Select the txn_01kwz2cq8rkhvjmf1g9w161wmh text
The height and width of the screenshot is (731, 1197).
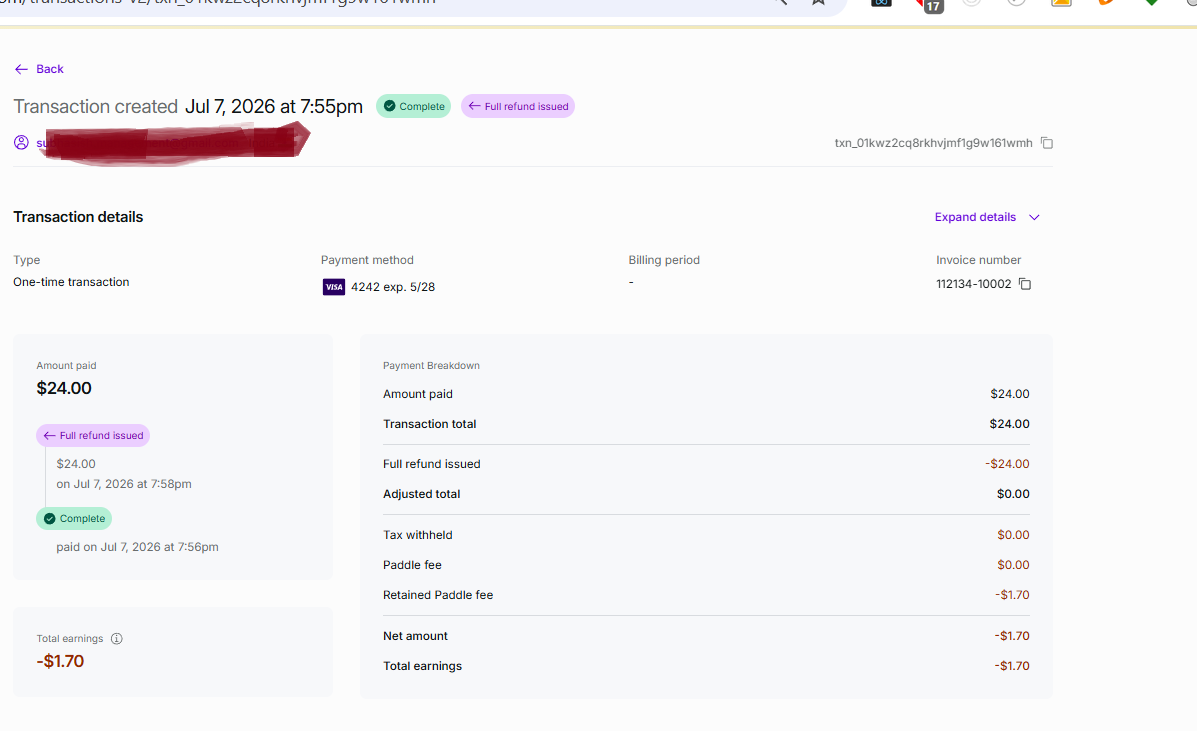[x=933, y=143]
